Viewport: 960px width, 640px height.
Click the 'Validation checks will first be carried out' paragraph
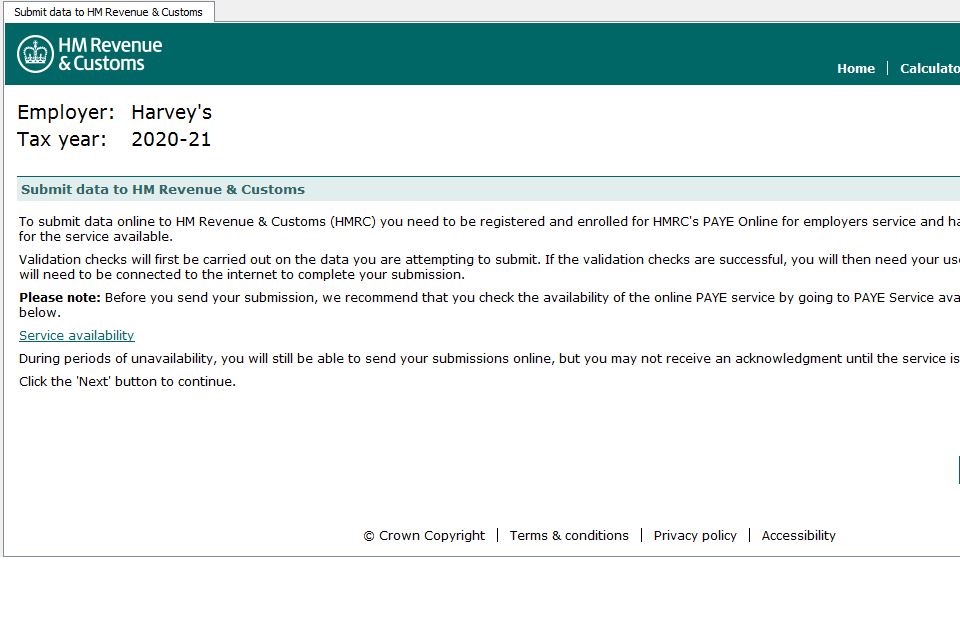click(489, 267)
